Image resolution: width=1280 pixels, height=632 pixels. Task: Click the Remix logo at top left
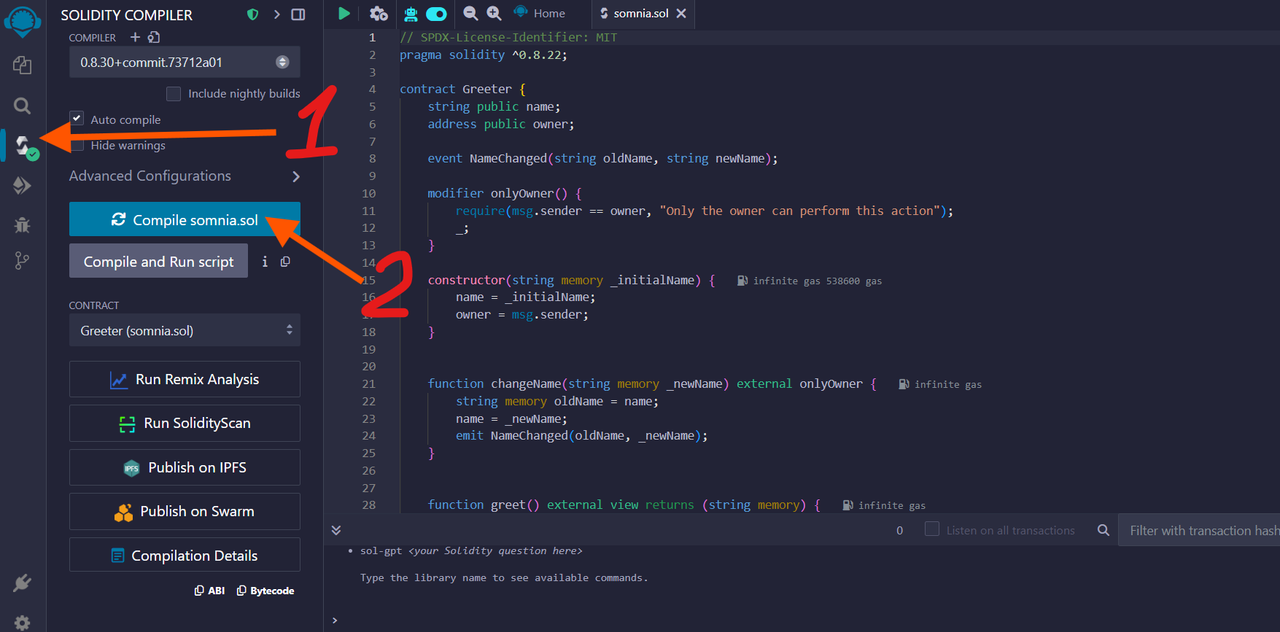click(x=21, y=22)
